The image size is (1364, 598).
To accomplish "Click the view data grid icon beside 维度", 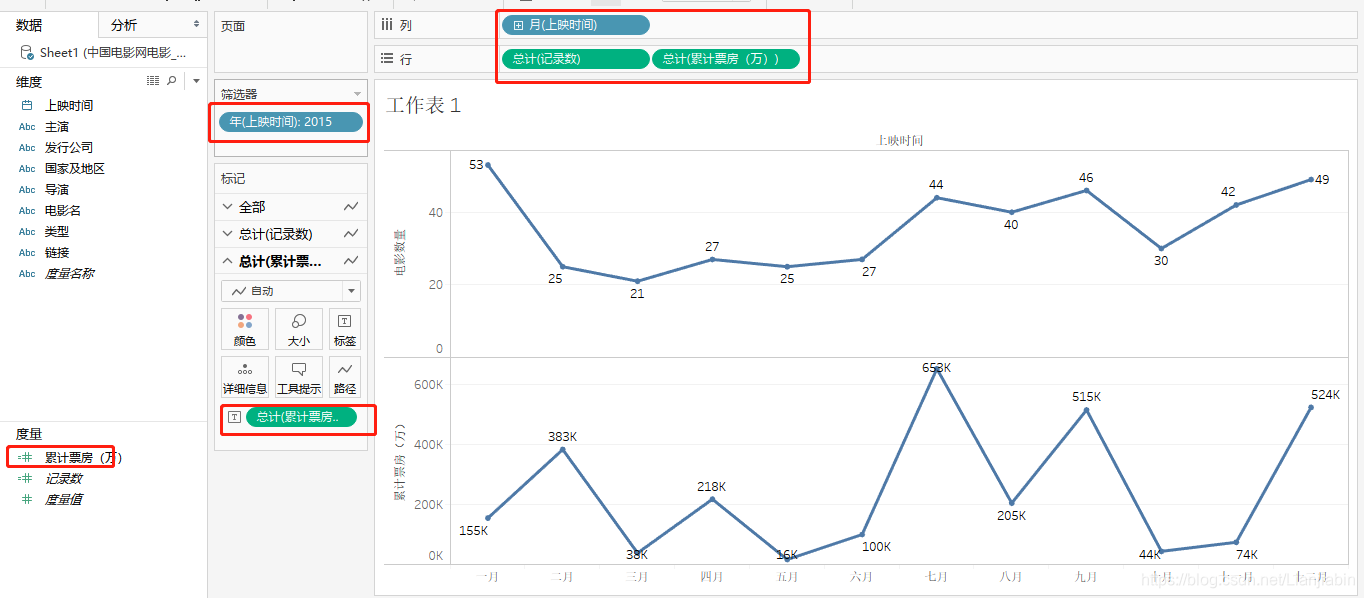I will (153, 80).
